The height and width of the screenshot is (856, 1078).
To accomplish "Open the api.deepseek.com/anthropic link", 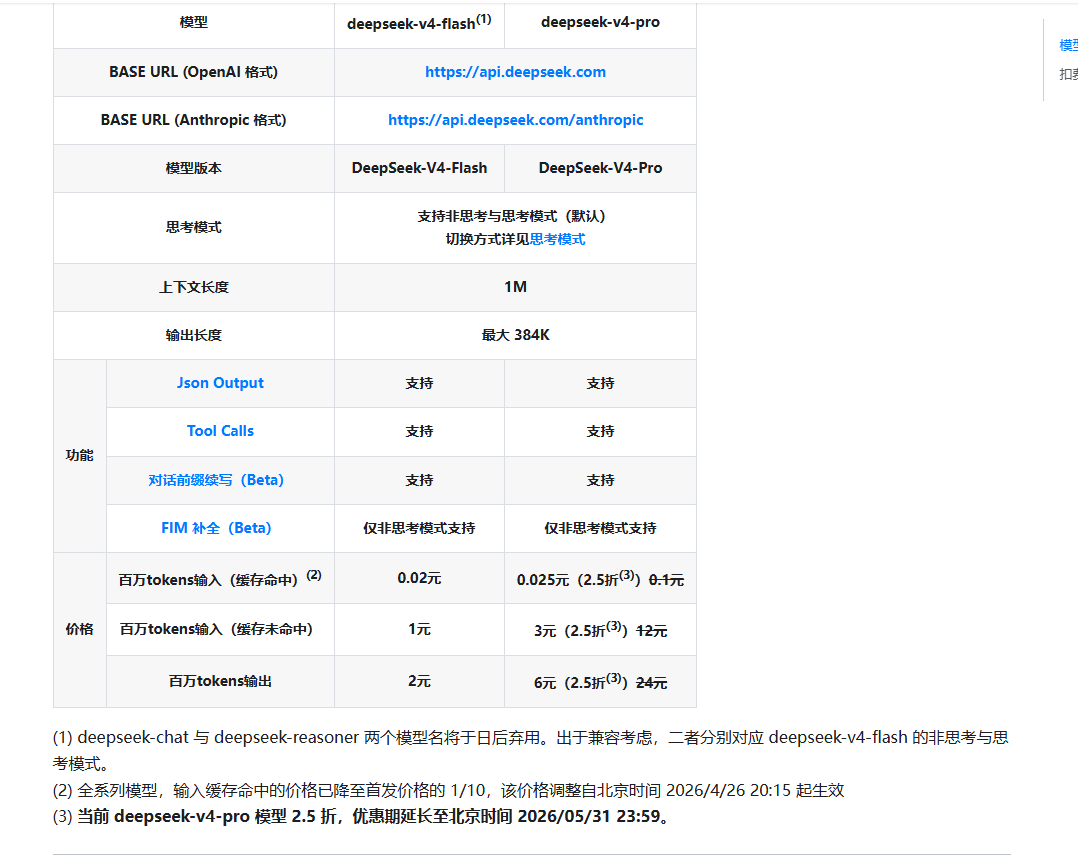I will click(x=515, y=120).
